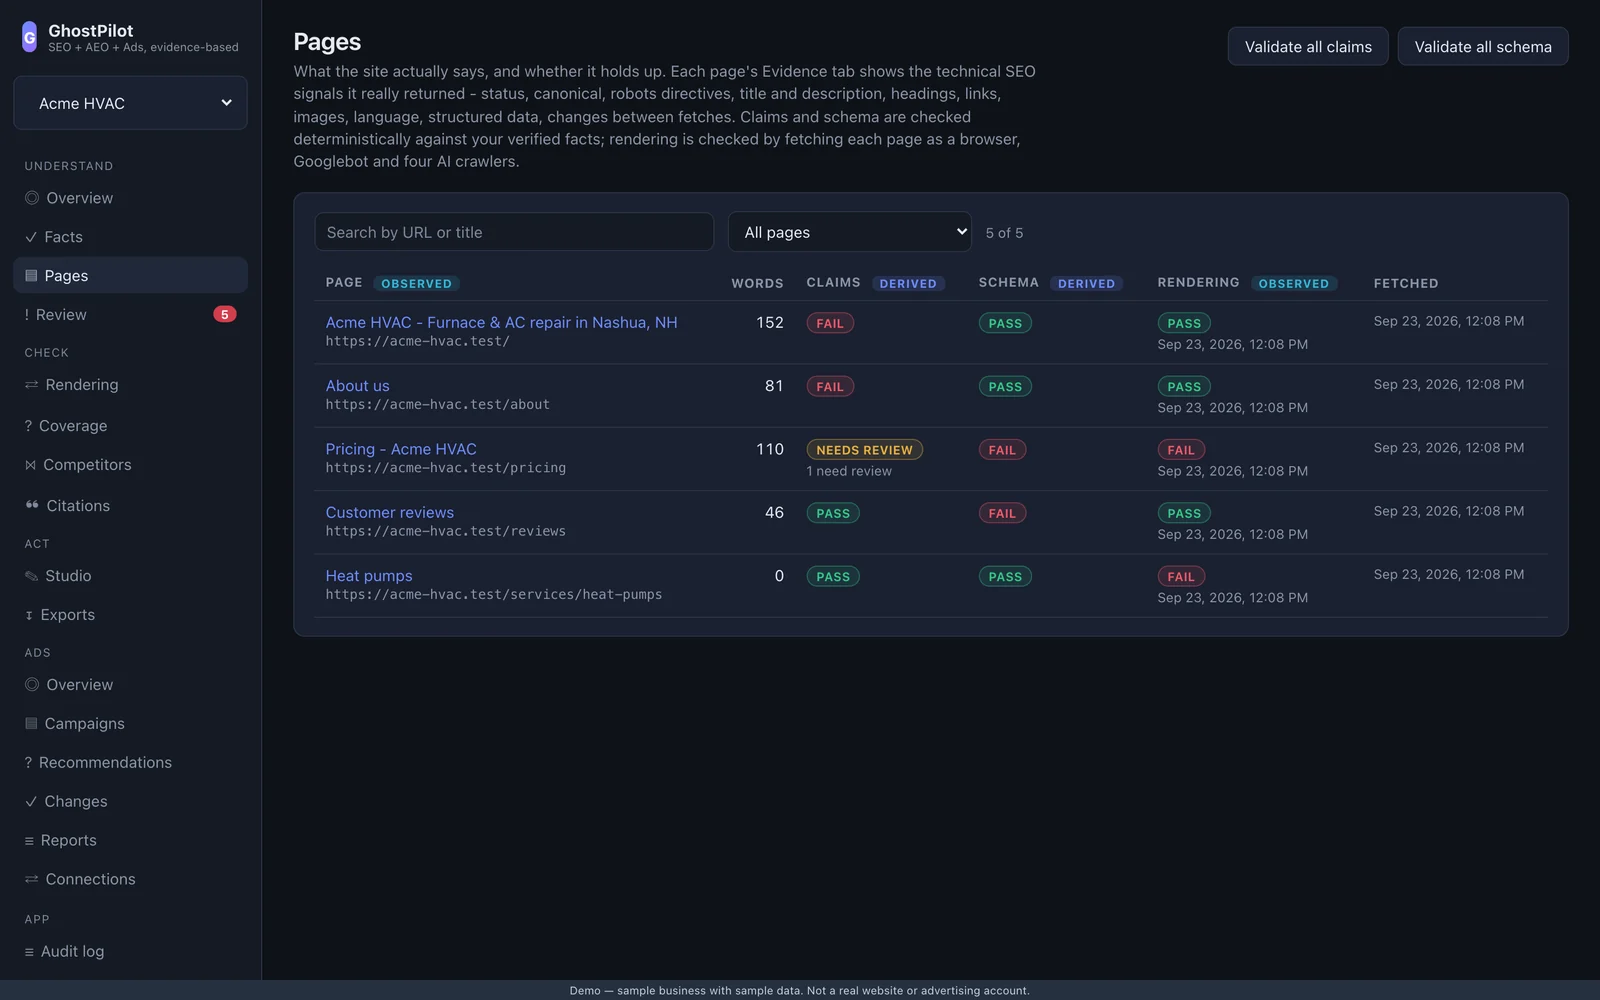Go to Overview under Understand
The image size is (1600, 1000).
click(130, 198)
